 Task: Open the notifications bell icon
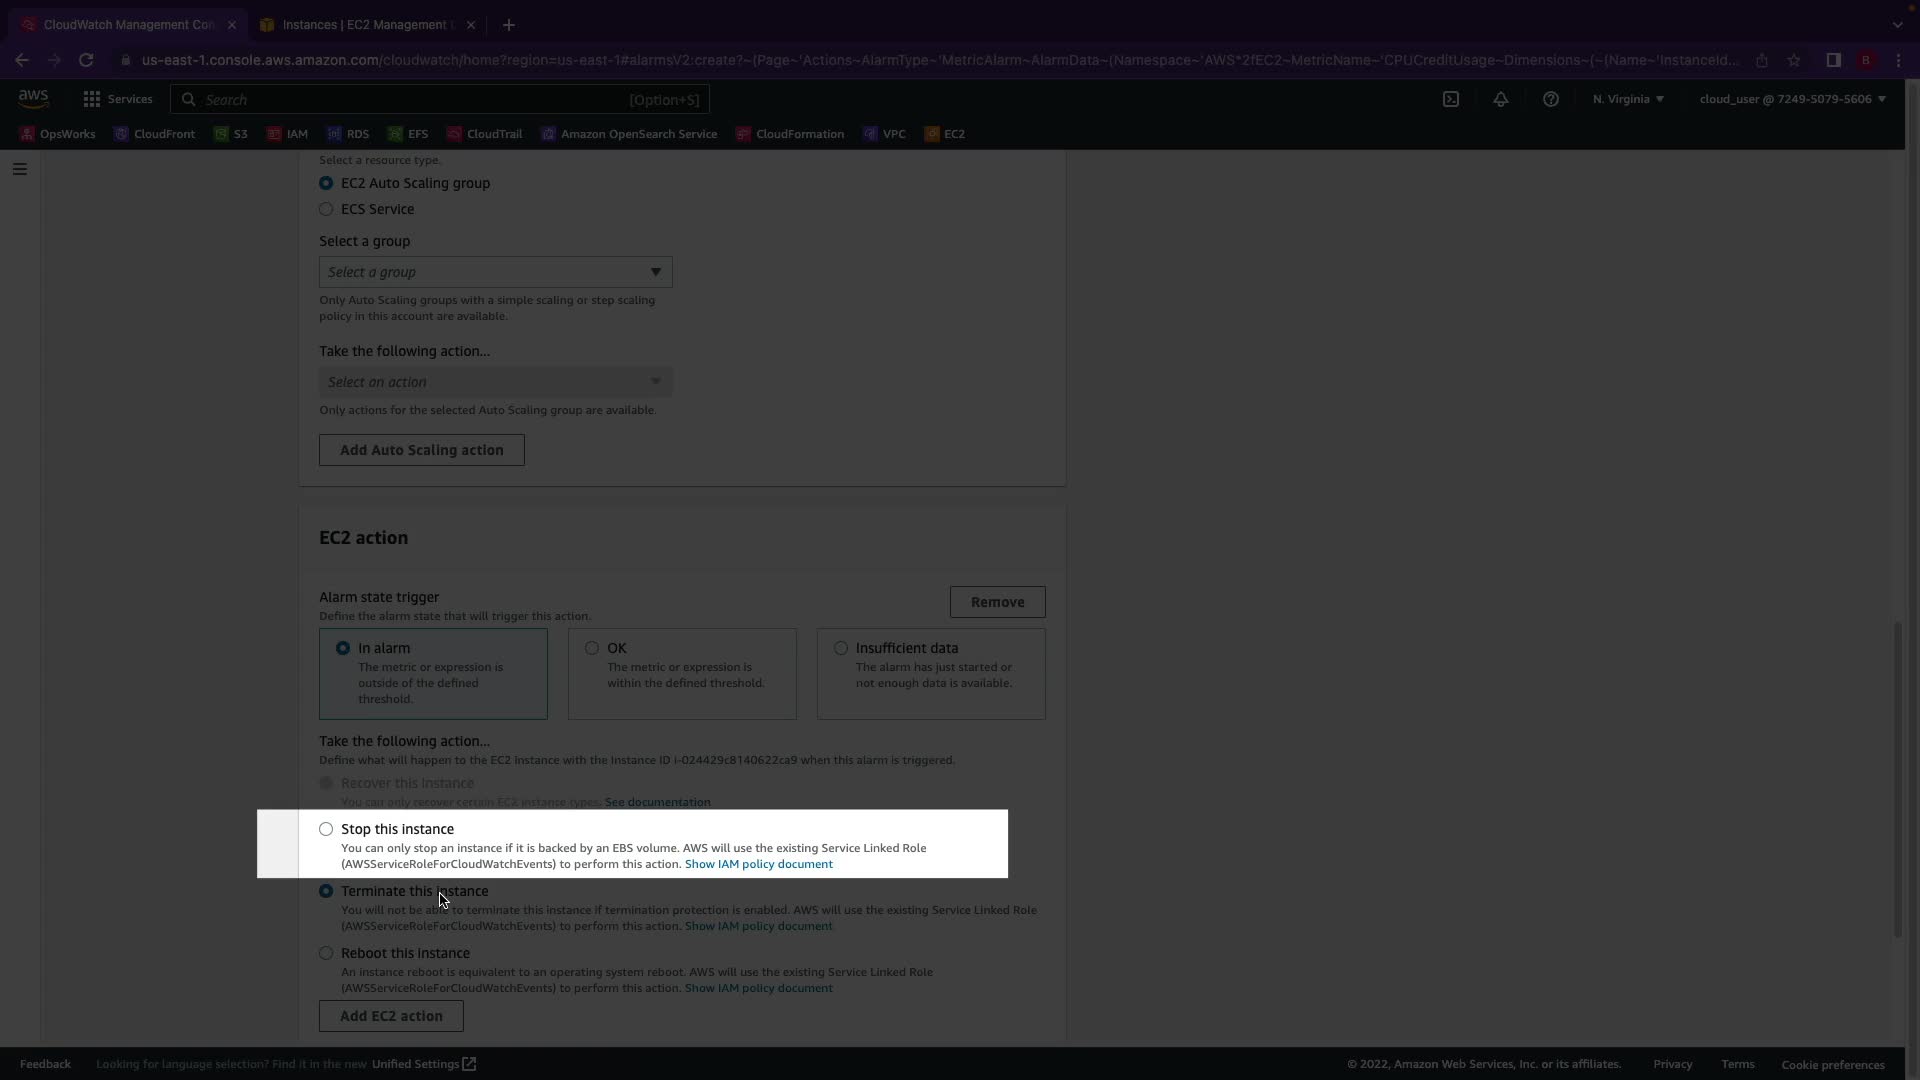point(1501,99)
